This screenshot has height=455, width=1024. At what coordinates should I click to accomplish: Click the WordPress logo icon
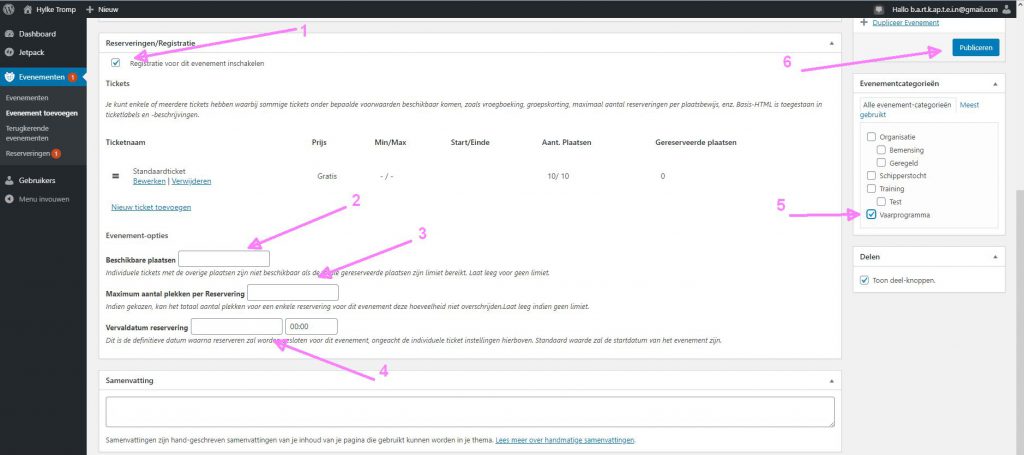coord(9,9)
